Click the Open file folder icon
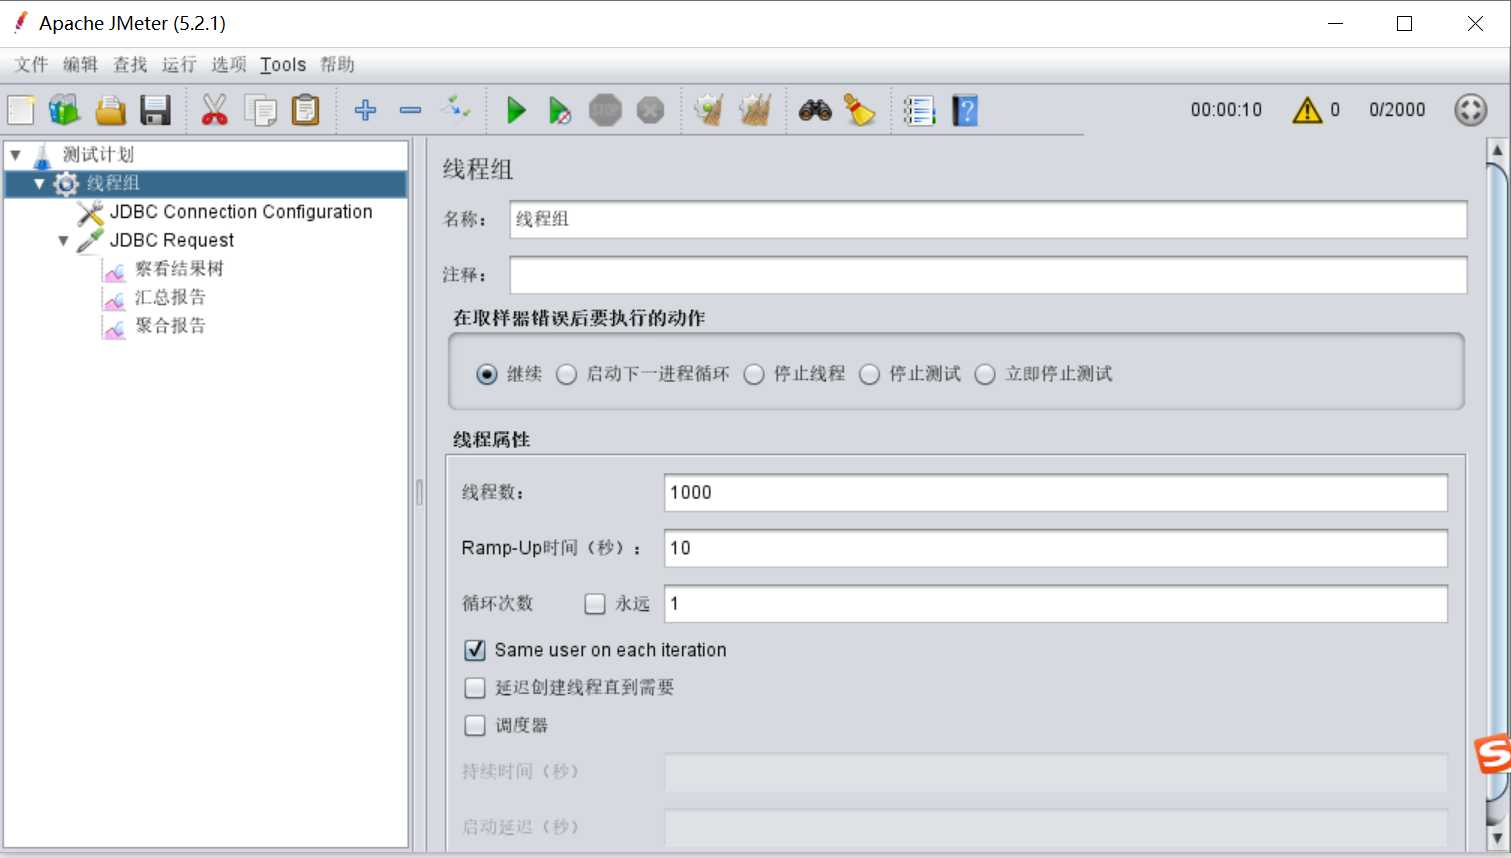1511x858 pixels. pos(110,110)
